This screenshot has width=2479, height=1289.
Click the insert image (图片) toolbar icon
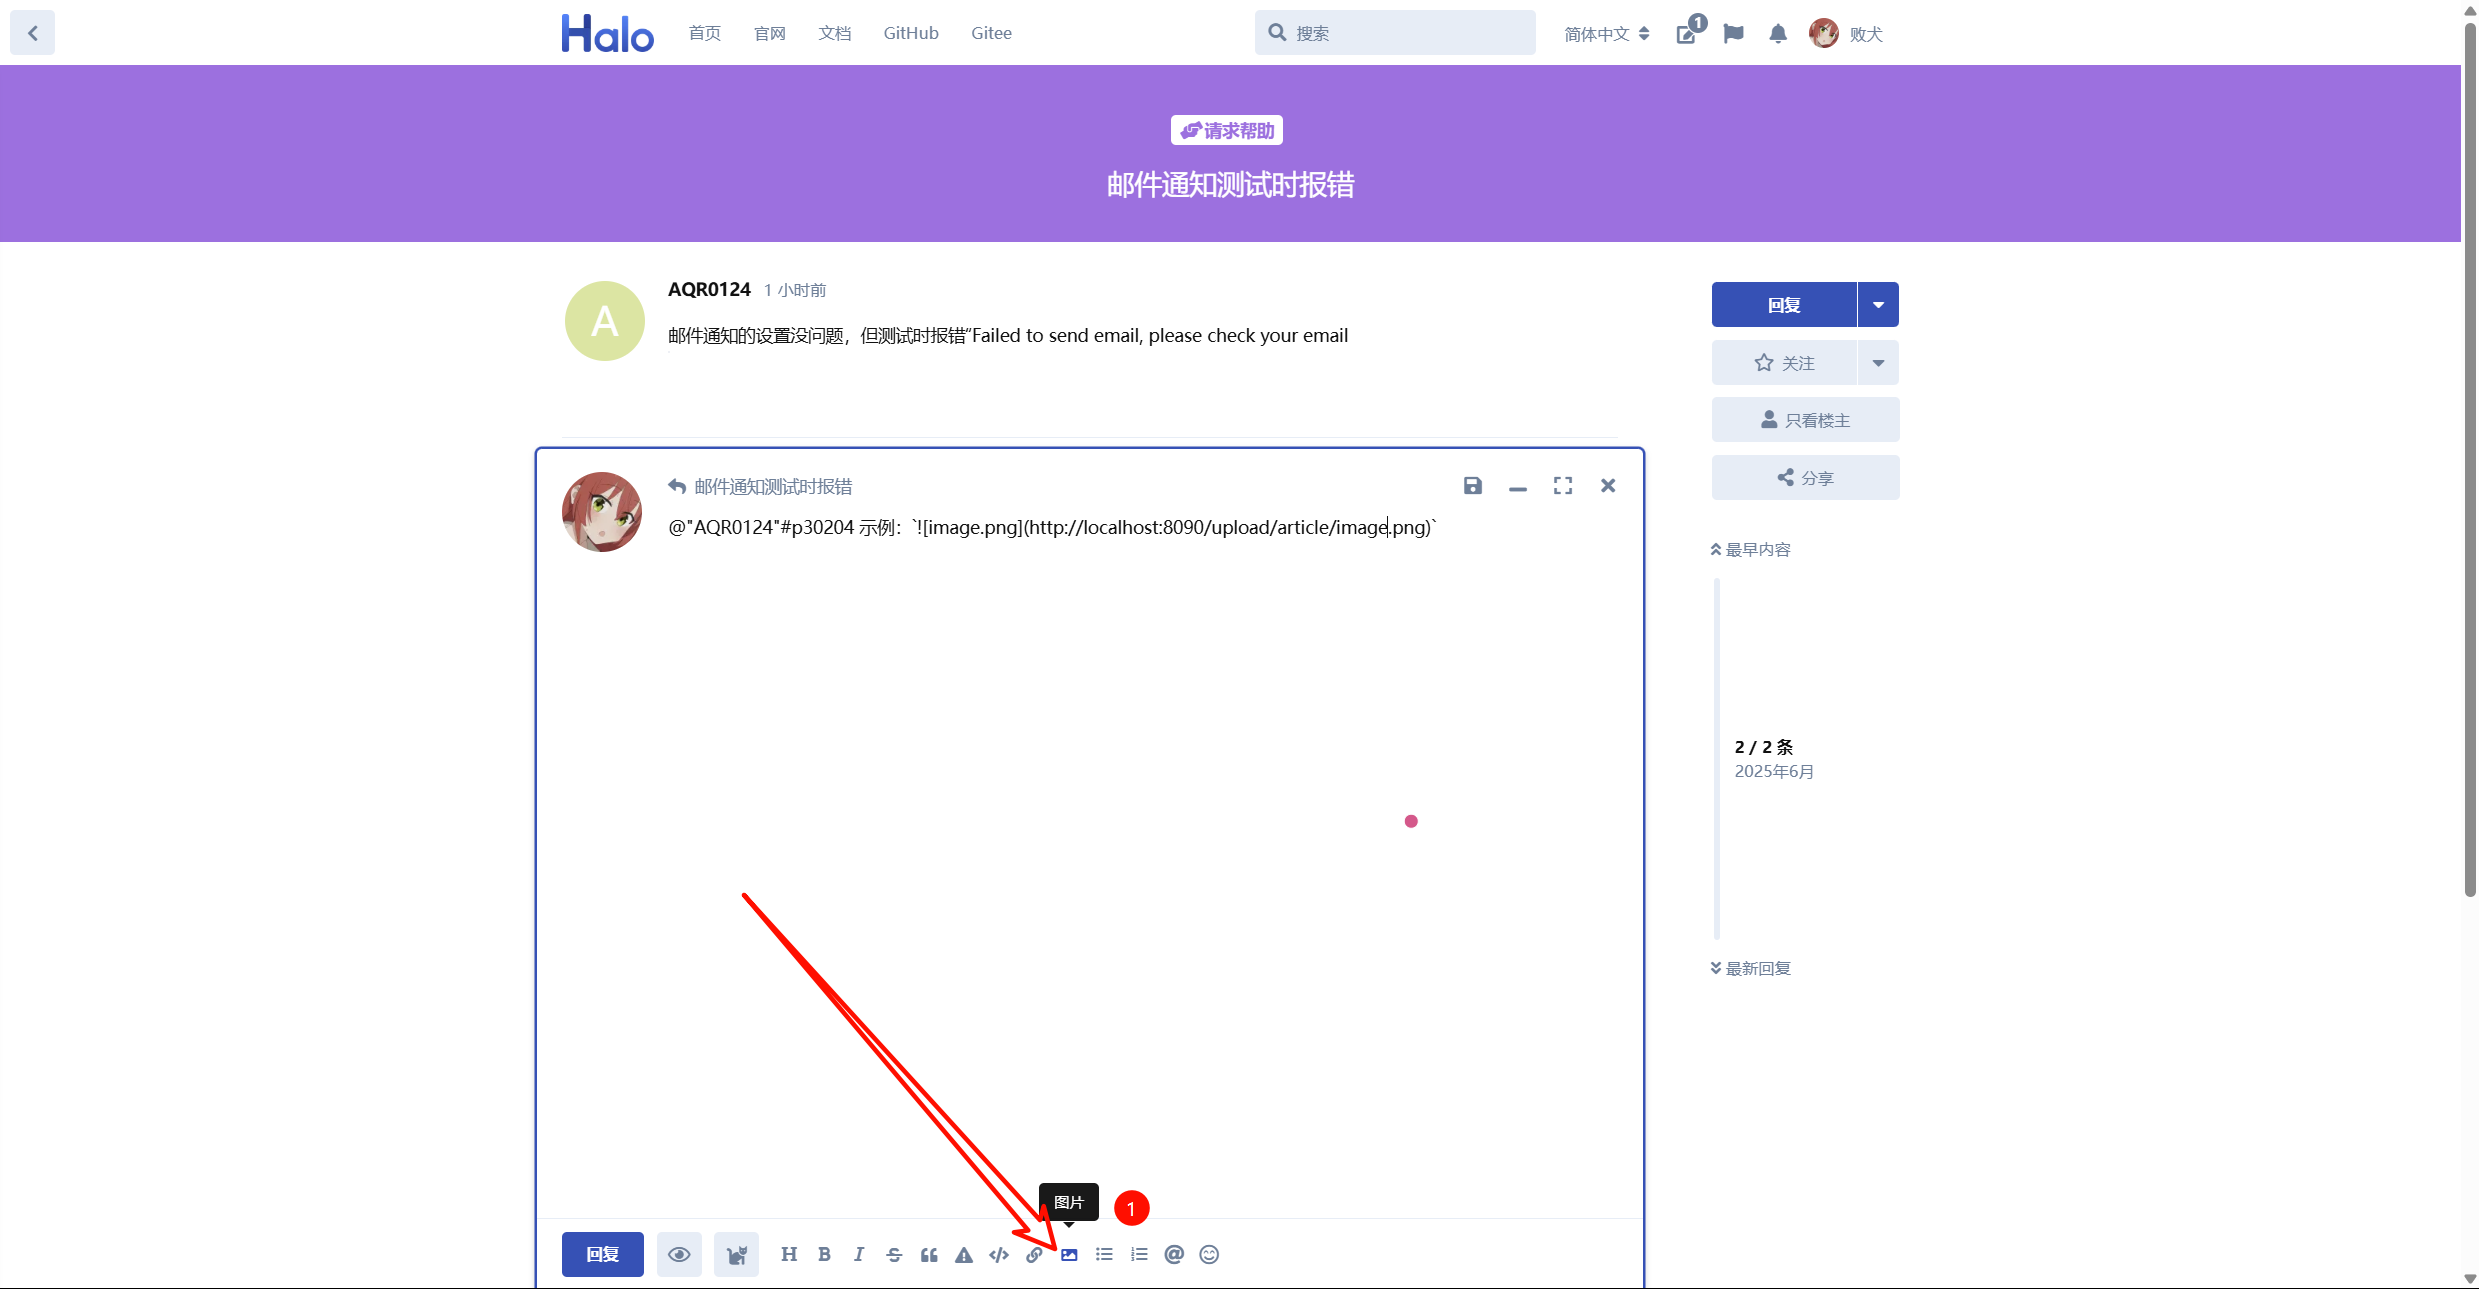(1069, 1254)
